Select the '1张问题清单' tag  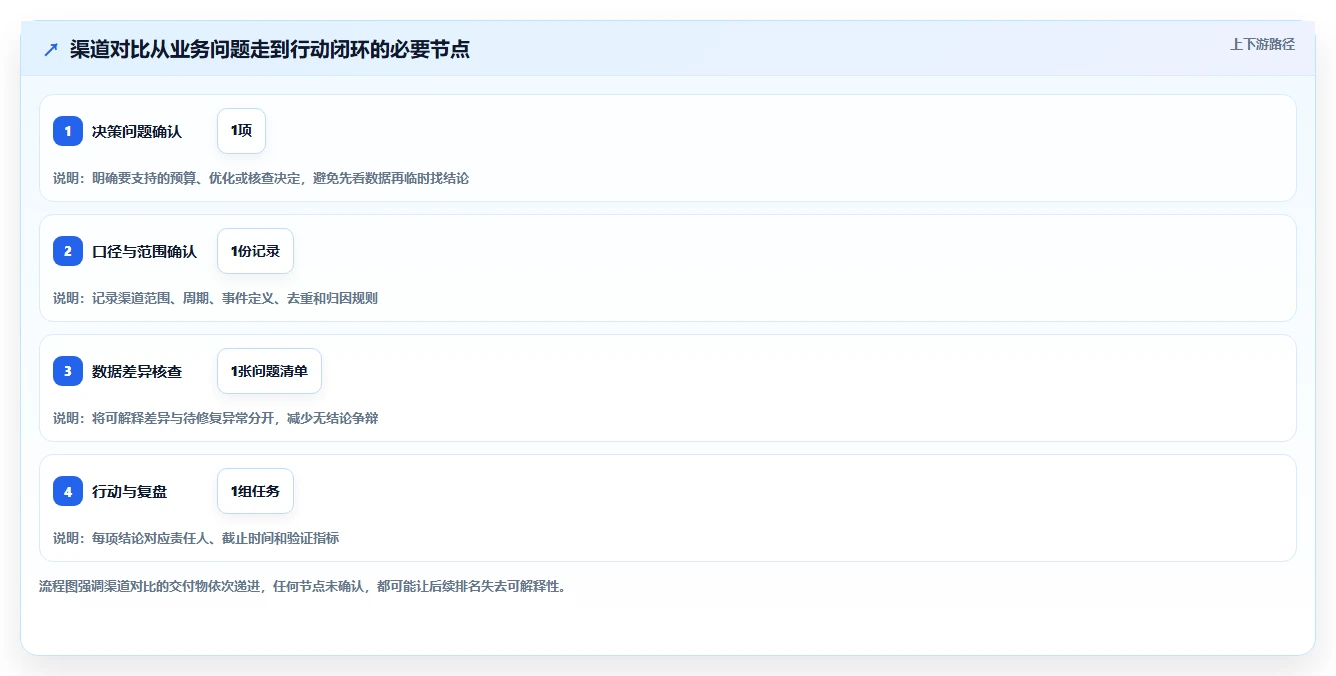click(269, 371)
